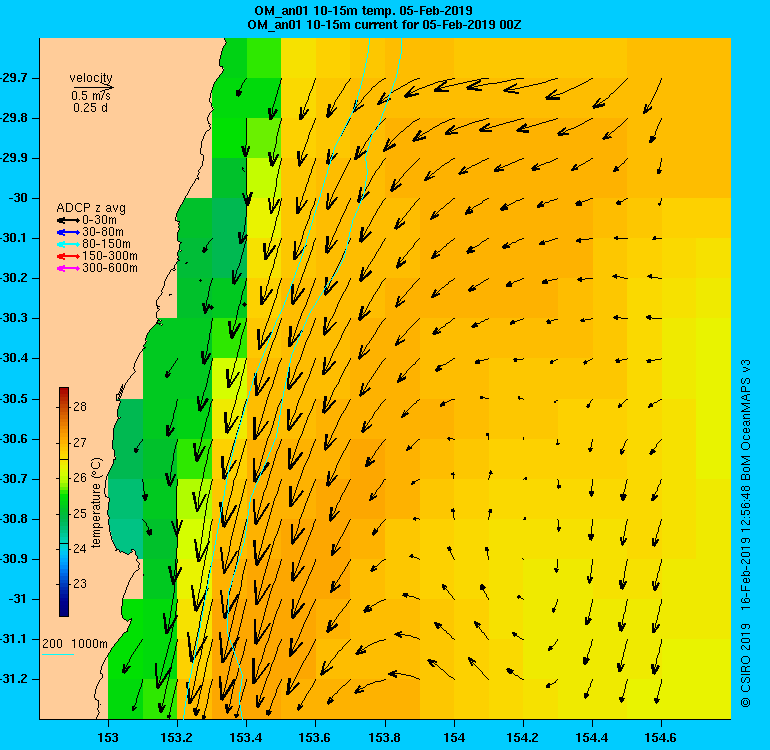Click the latitude axis label '-30.3'
The width and height of the screenshot is (770, 750).
point(13,318)
